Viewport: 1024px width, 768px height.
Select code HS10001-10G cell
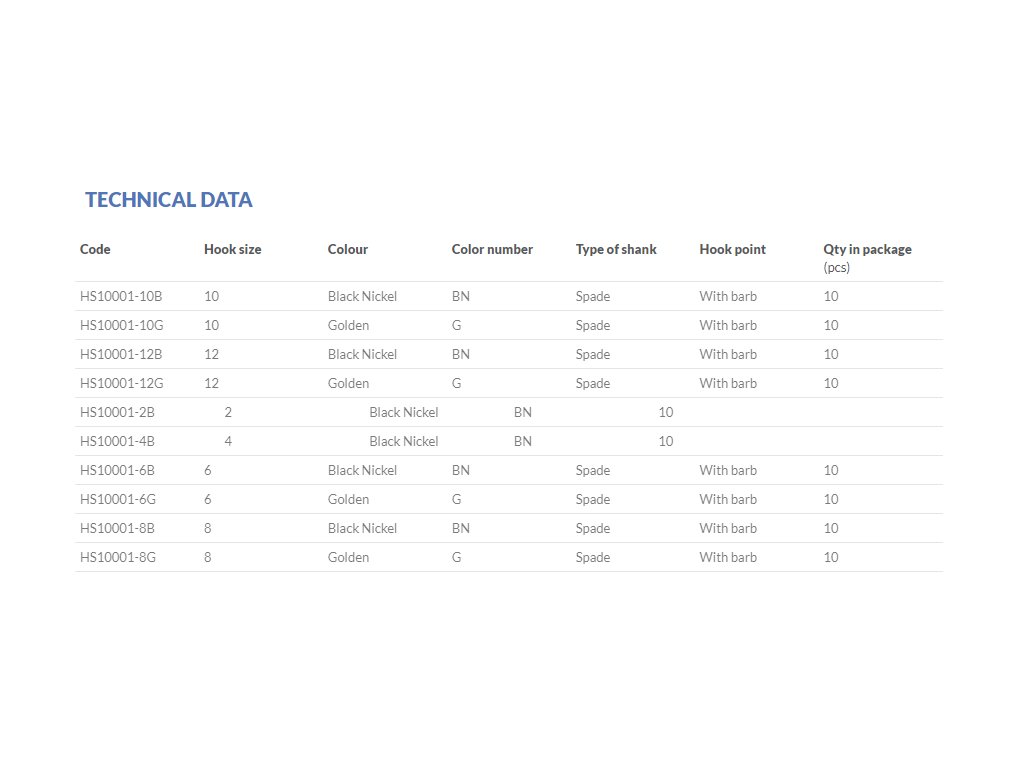point(121,325)
